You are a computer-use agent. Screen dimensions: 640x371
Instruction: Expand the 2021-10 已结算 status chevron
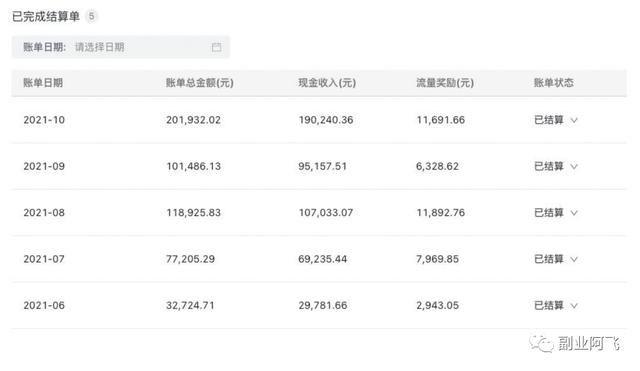tap(574, 120)
